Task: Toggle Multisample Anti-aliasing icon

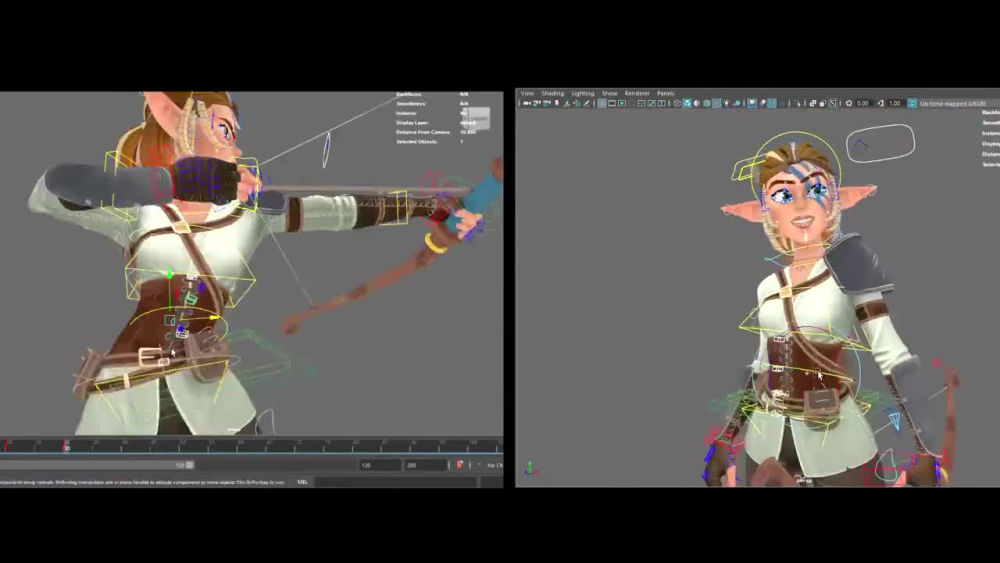Action: coord(772,103)
